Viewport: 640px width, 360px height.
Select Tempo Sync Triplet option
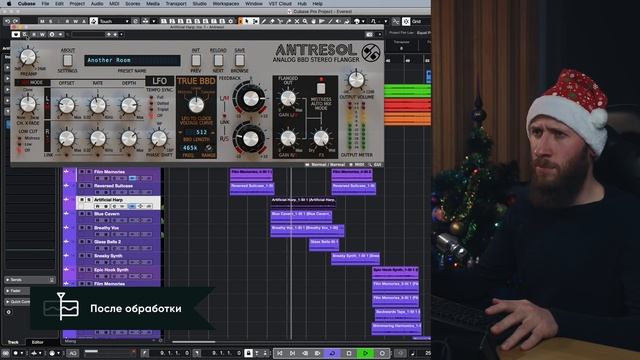(x=151, y=110)
